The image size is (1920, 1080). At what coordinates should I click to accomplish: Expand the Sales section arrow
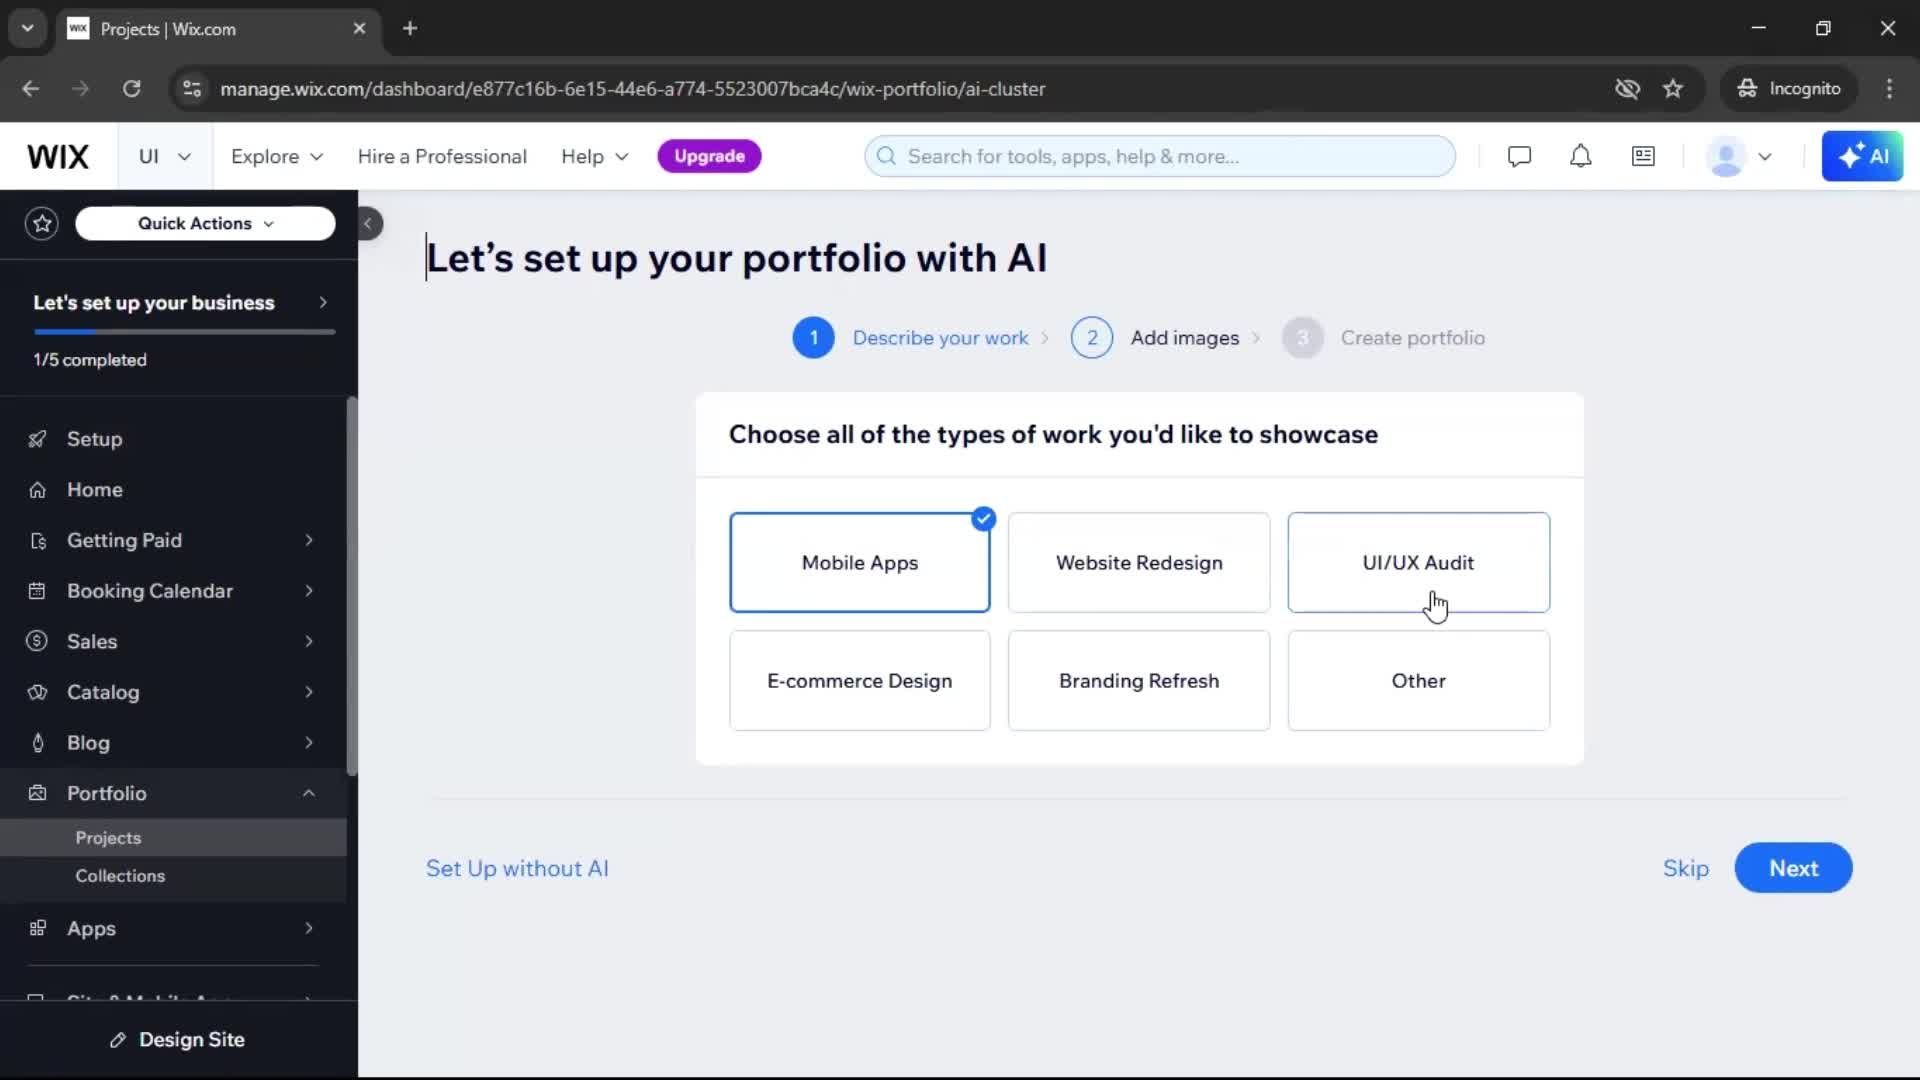pyautogui.click(x=309, y=641)
